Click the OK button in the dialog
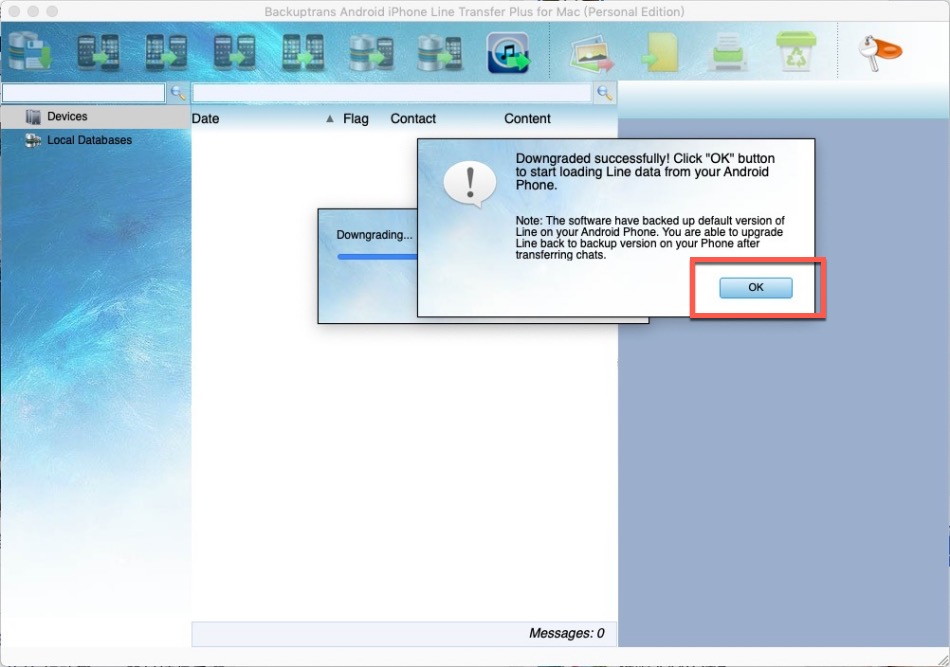The image size is (950, 667). [756, 288]
